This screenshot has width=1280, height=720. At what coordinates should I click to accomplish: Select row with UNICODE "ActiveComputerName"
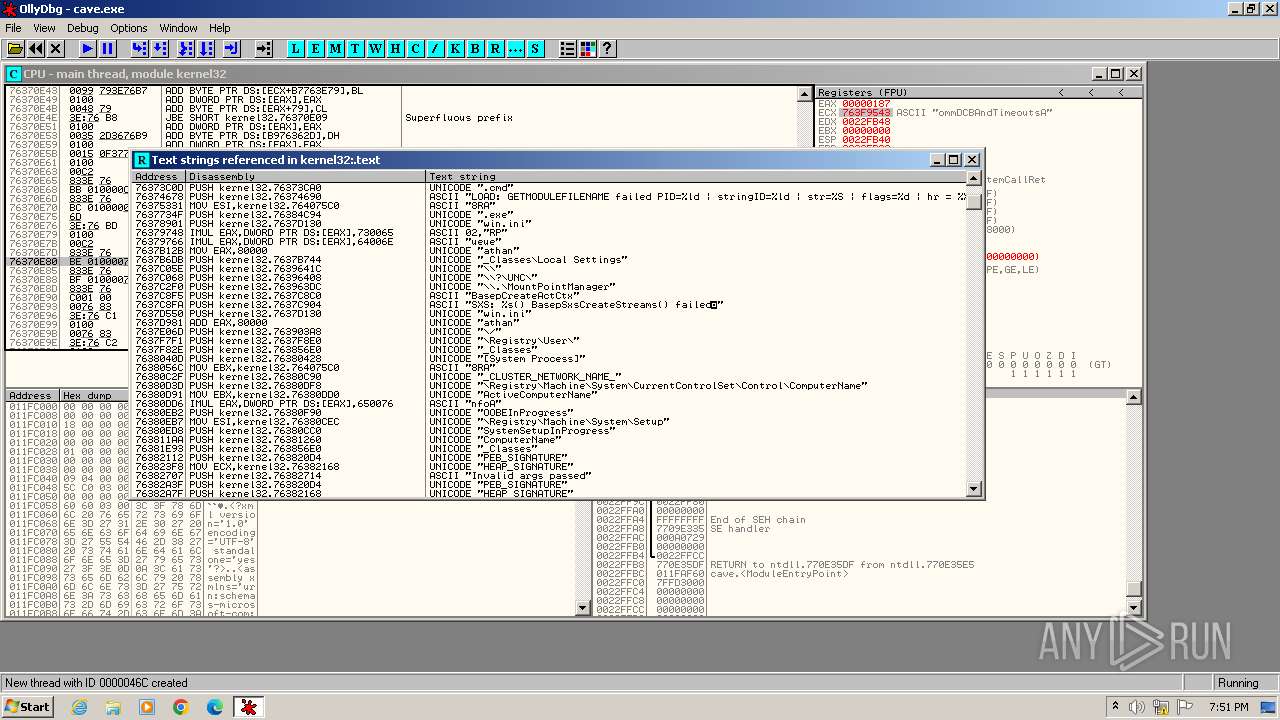pos(550,395)
